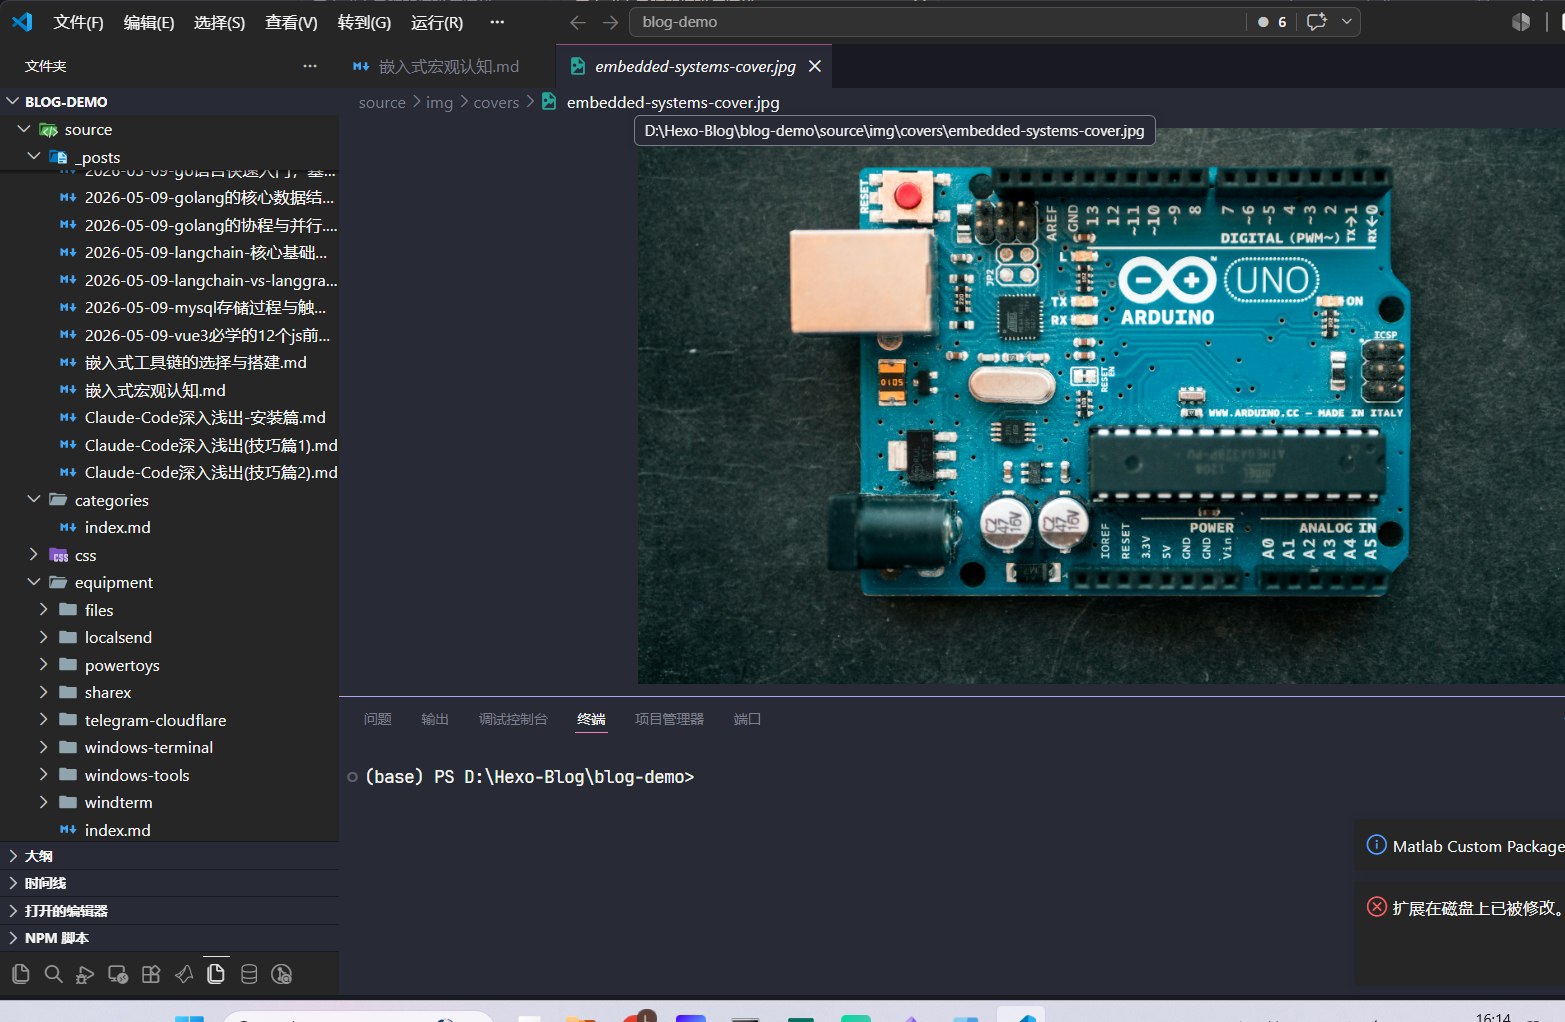Expand the 大纲 section
This screenshot has height=1022, width=1565.
coord(169,856)
